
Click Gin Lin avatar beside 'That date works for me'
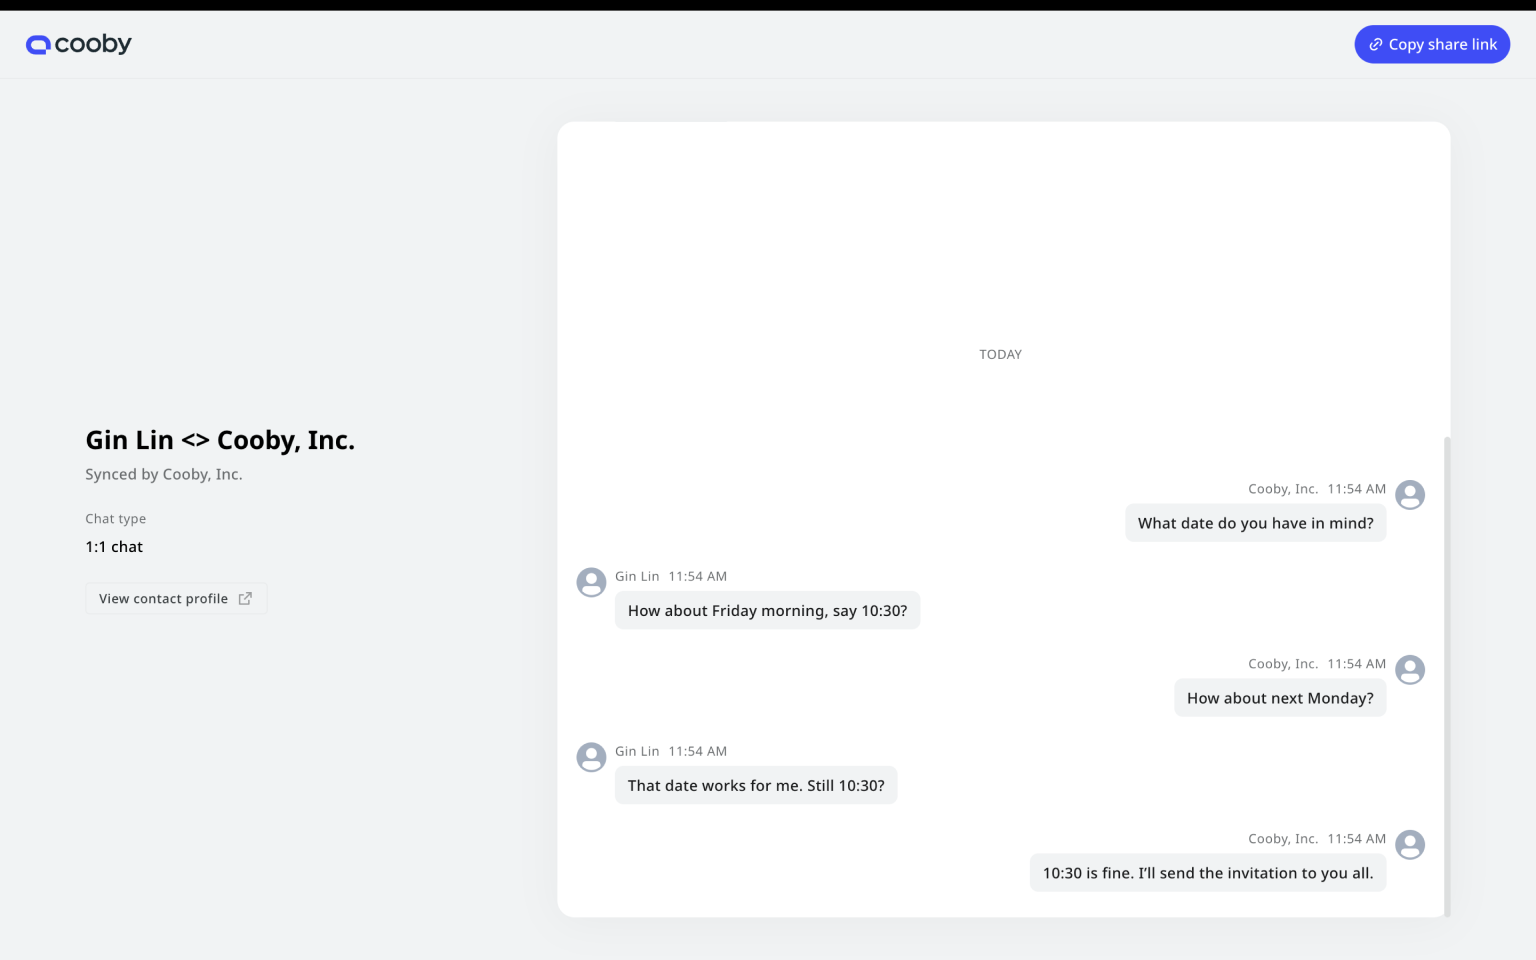click(591, 757)
